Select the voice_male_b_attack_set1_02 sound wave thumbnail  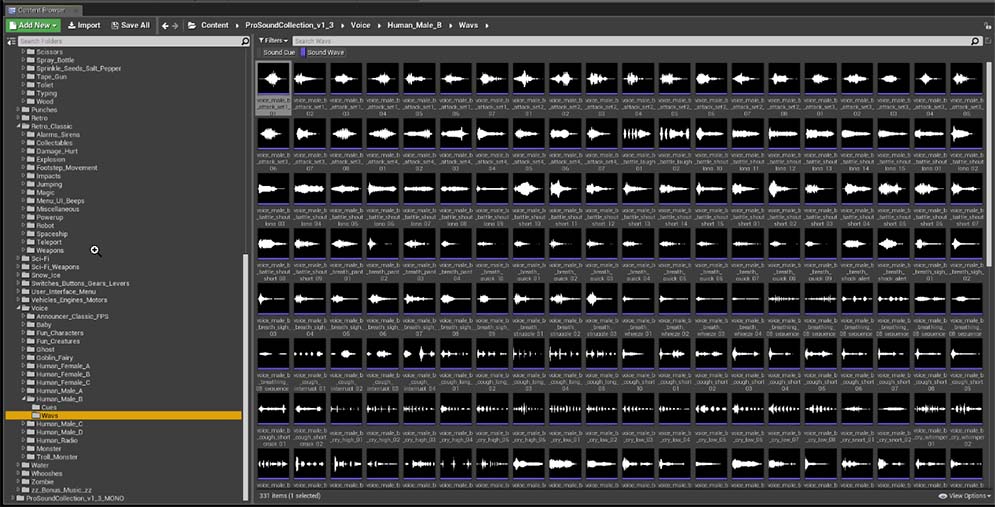[x=310, y=79]
